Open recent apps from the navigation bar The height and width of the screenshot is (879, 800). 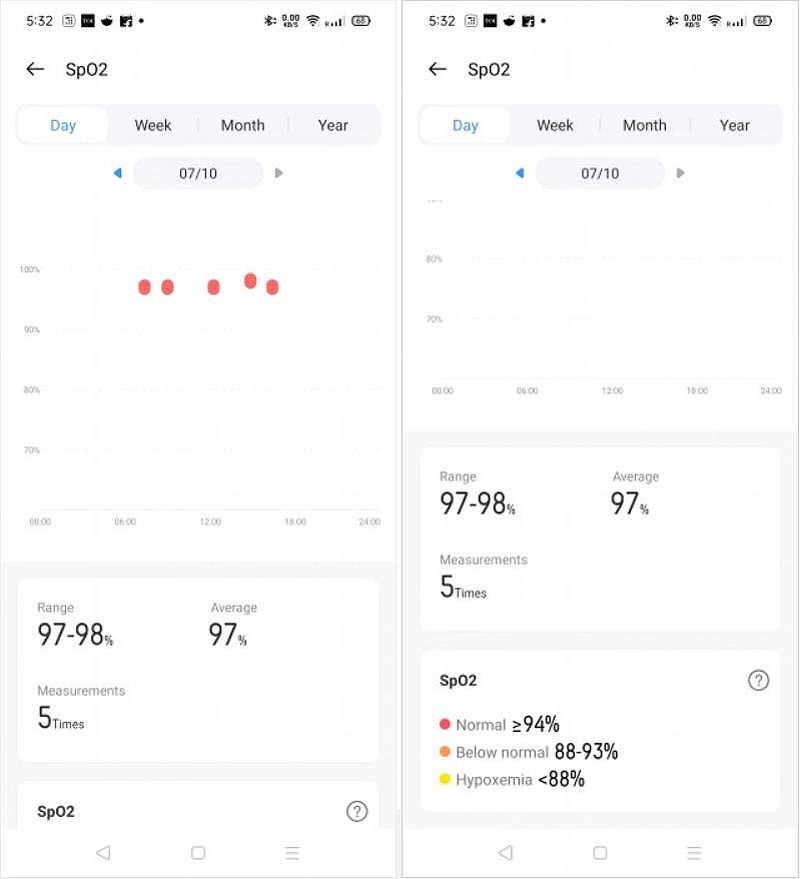[x=292, y=853]
